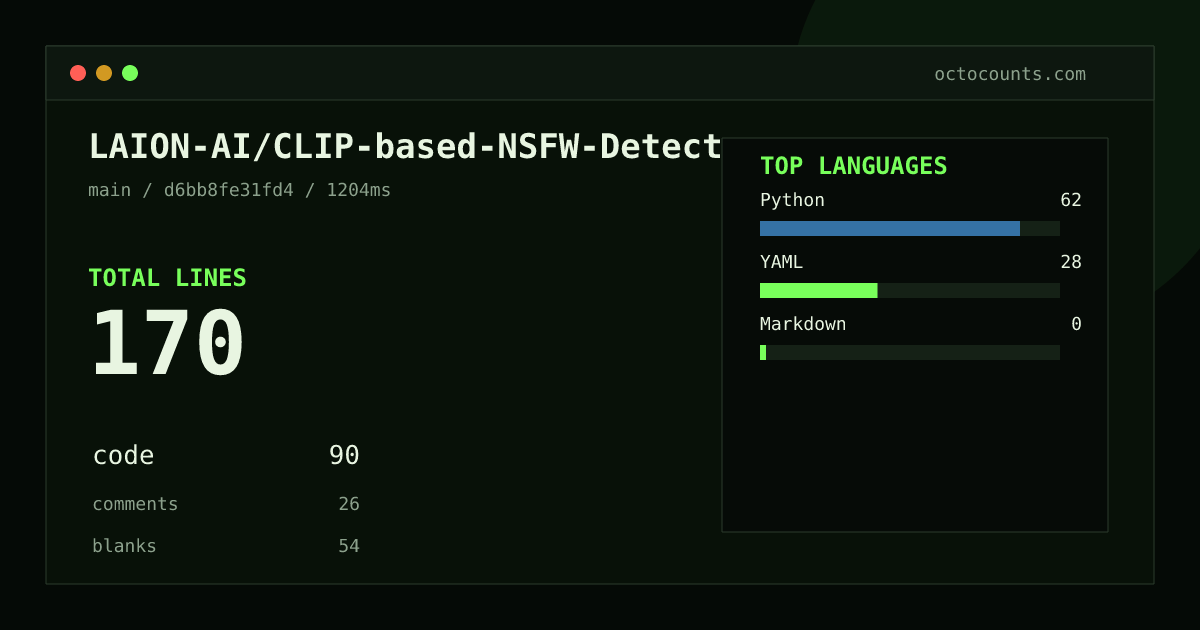
Task: Click the 'blanks' row label
Action: (124, 546)
